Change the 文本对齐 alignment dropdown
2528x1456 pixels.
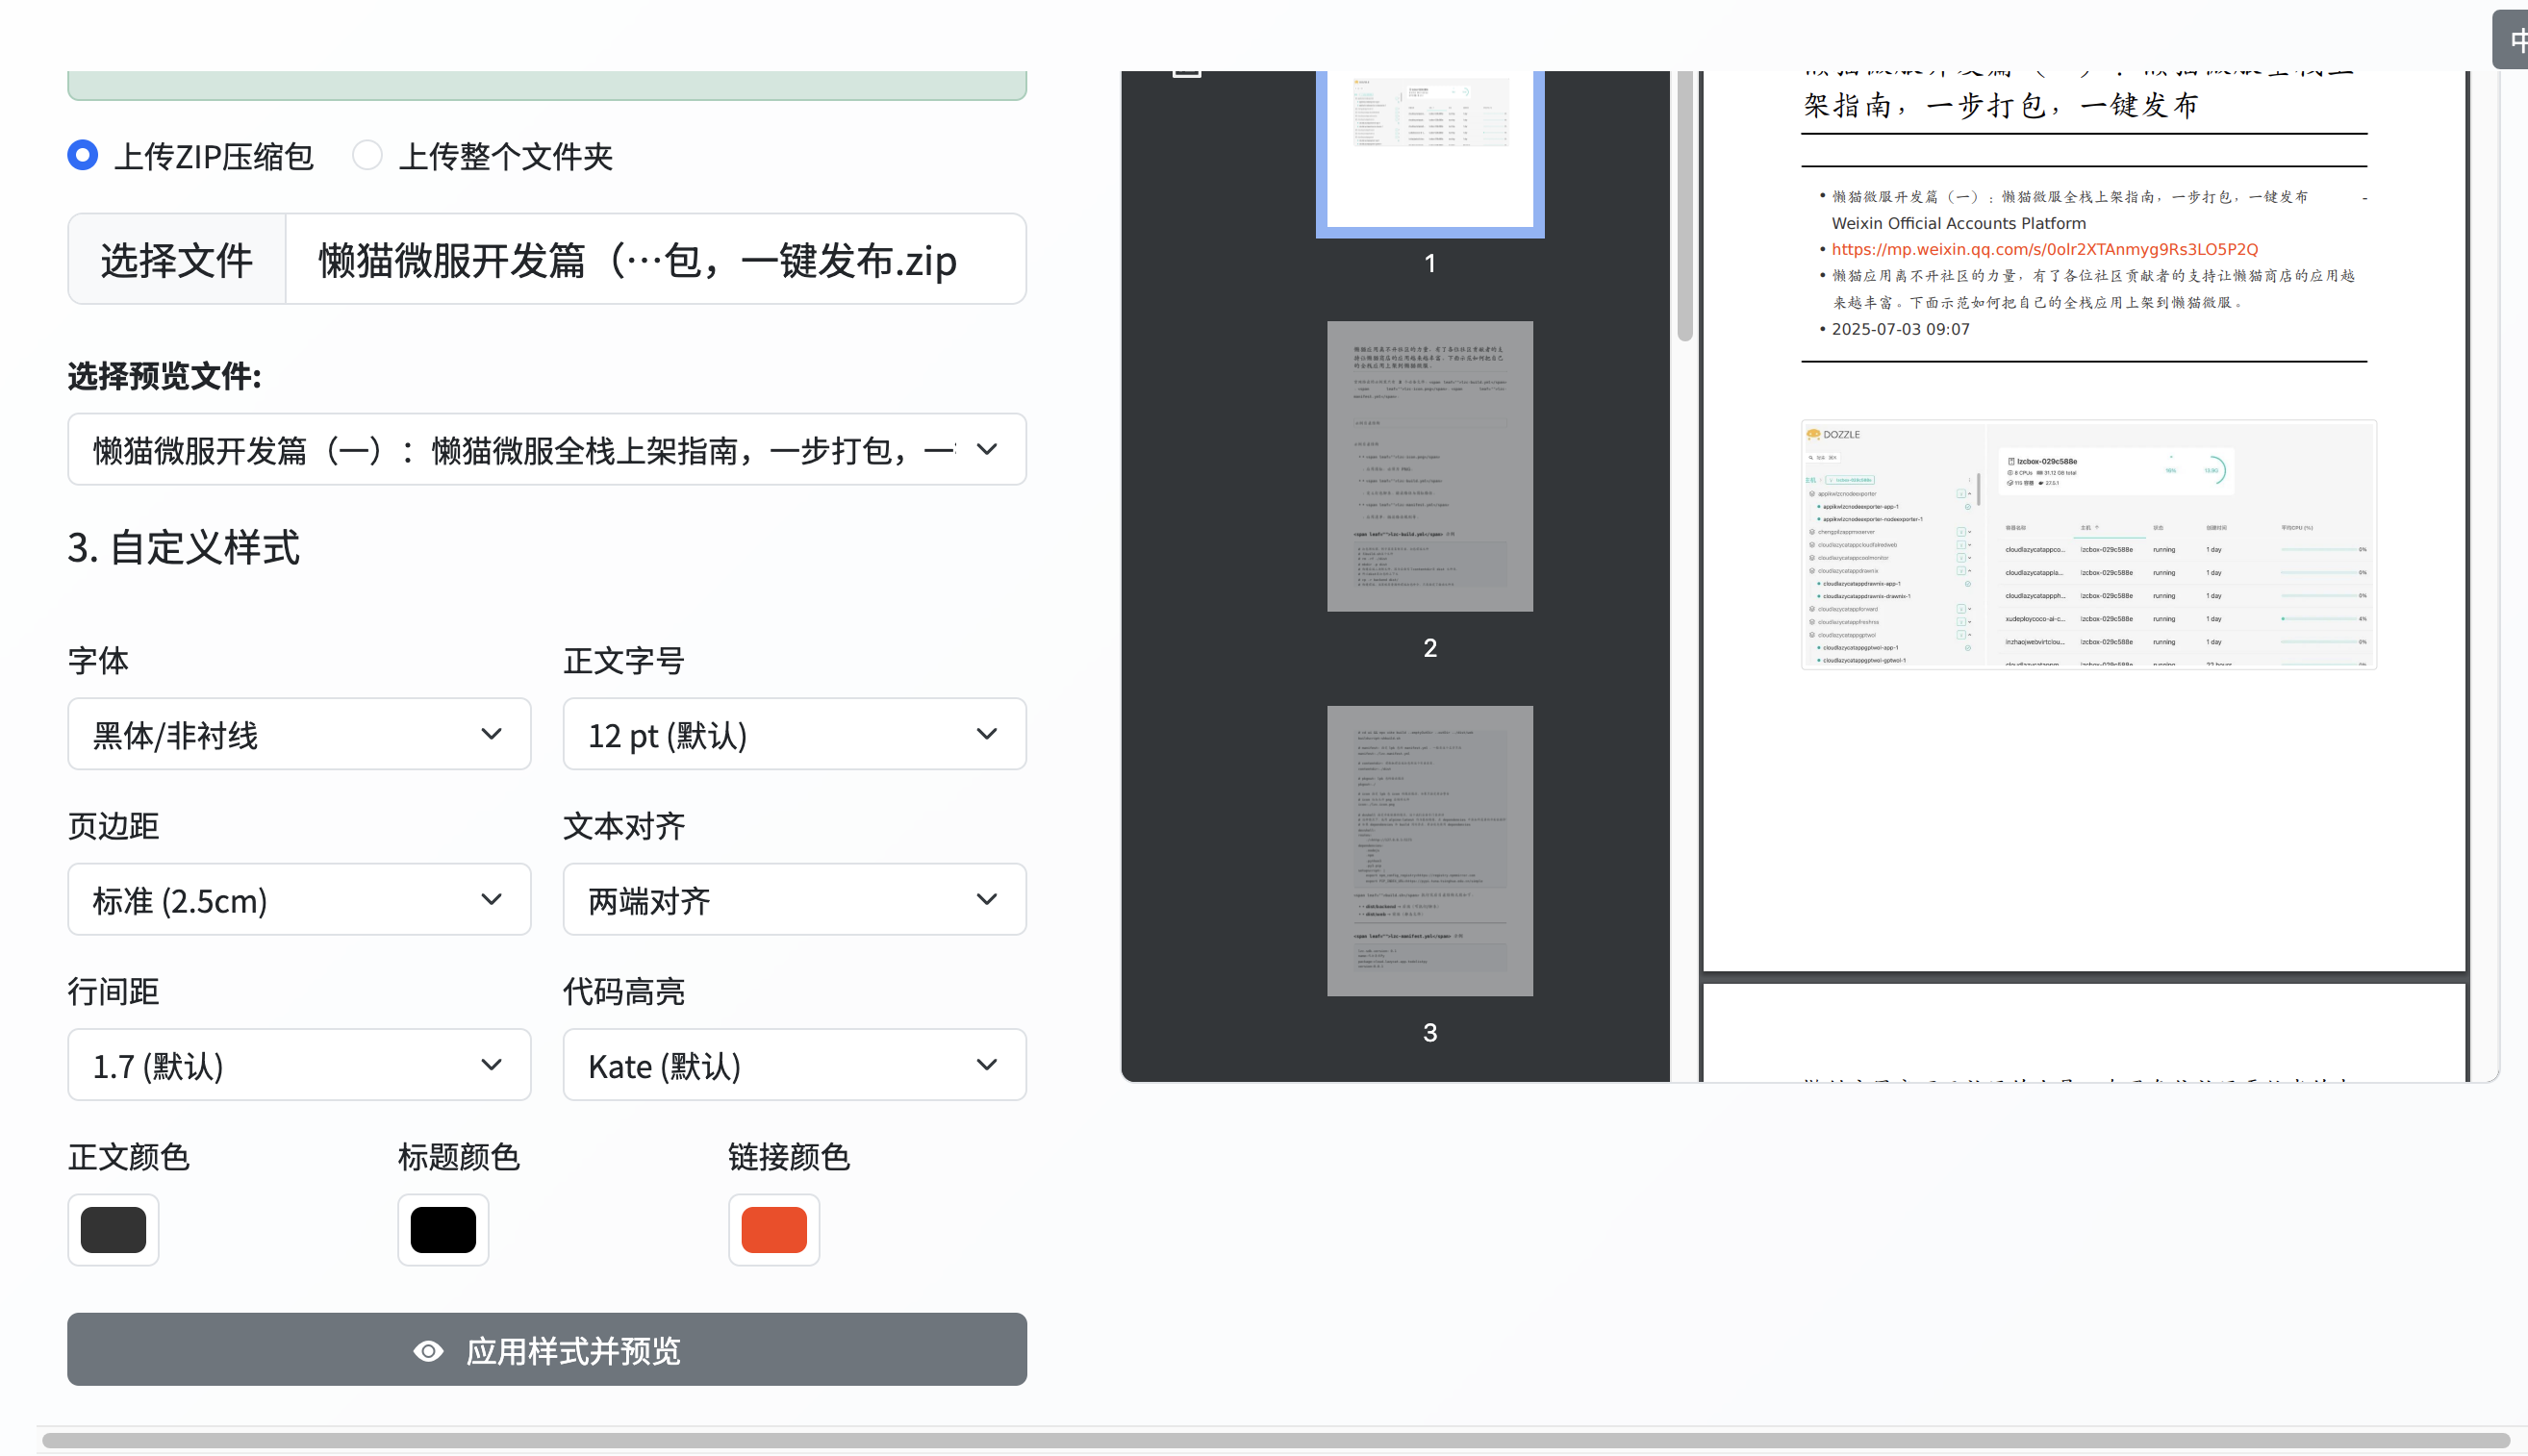click(x=795, y=899)
